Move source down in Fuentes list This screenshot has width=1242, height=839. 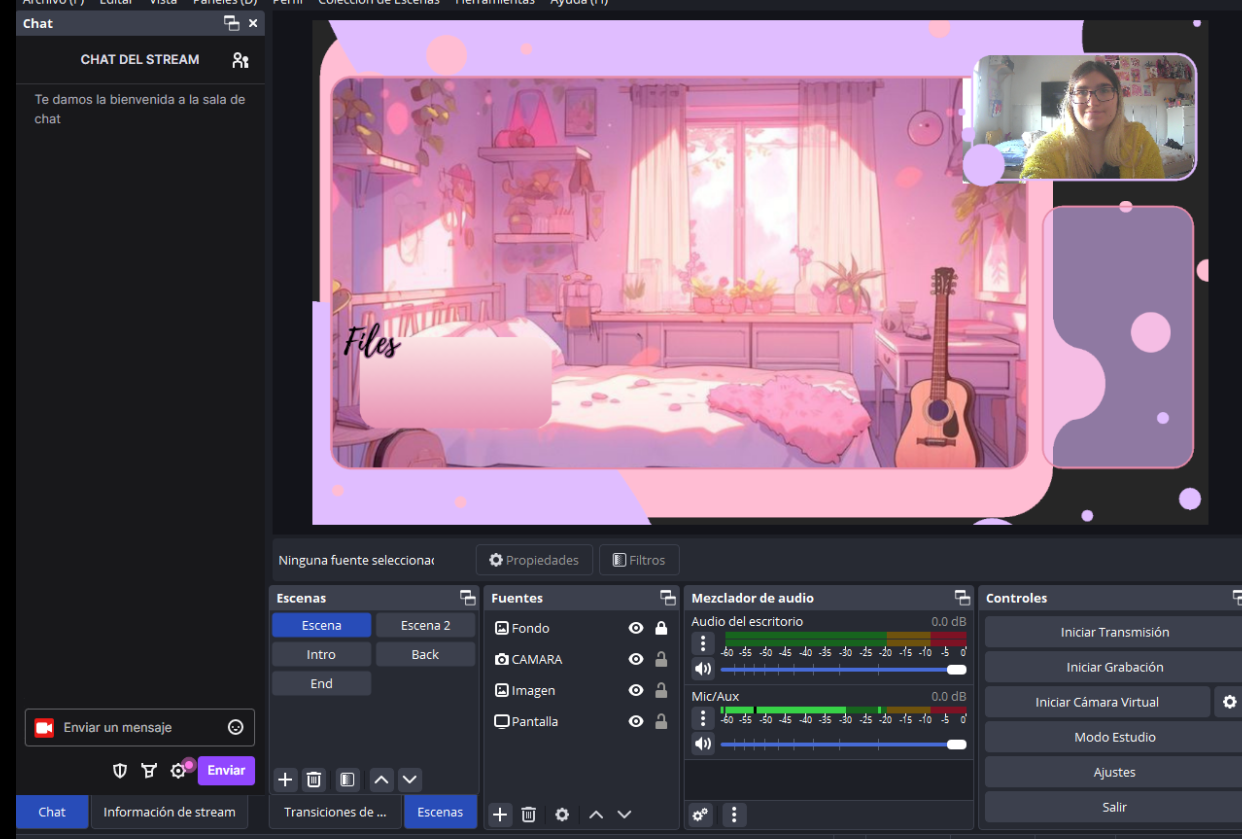(624, 815)
